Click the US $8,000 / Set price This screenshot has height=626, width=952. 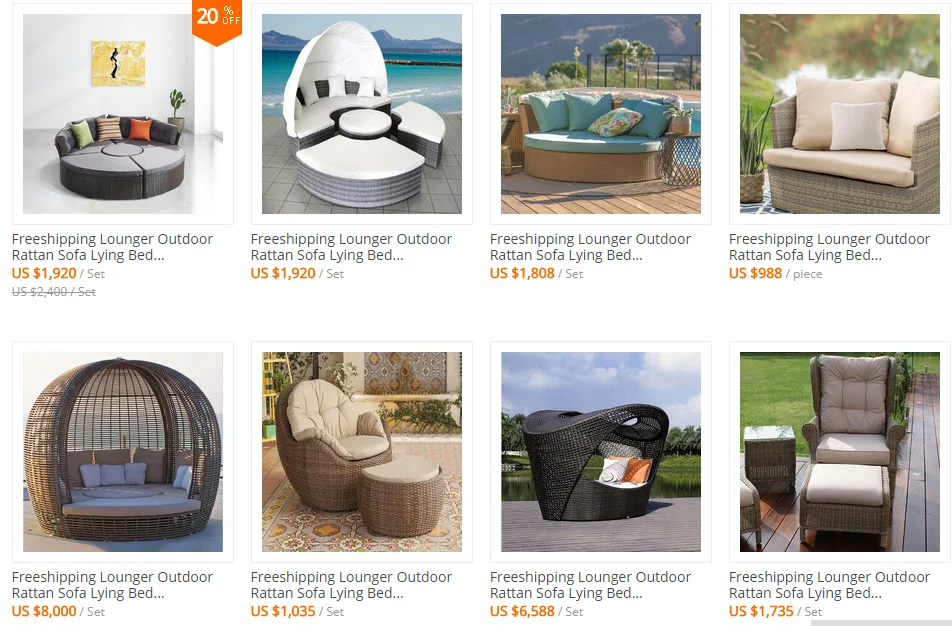point(58,611)
